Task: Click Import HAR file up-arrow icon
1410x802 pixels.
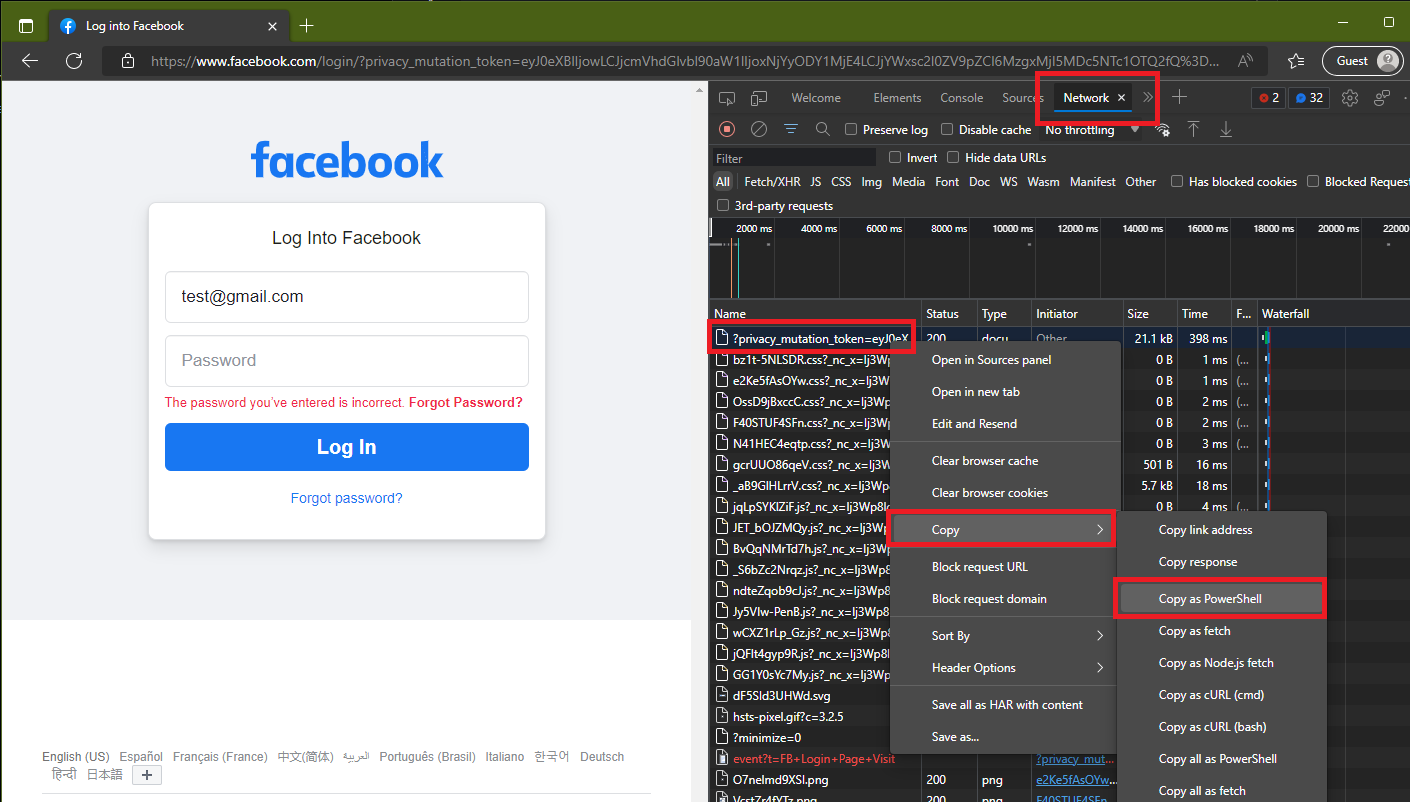Action: (1193, 129)
